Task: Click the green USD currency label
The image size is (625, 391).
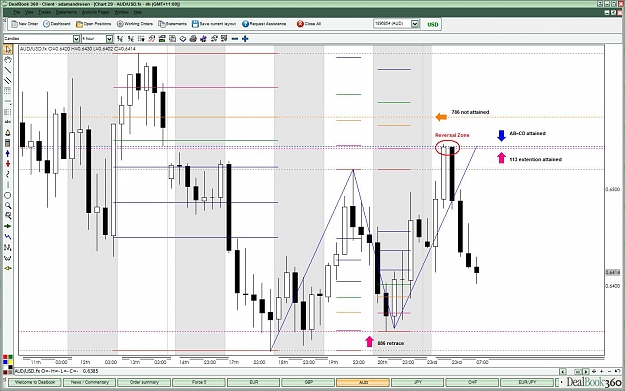Action: point(432,24)
